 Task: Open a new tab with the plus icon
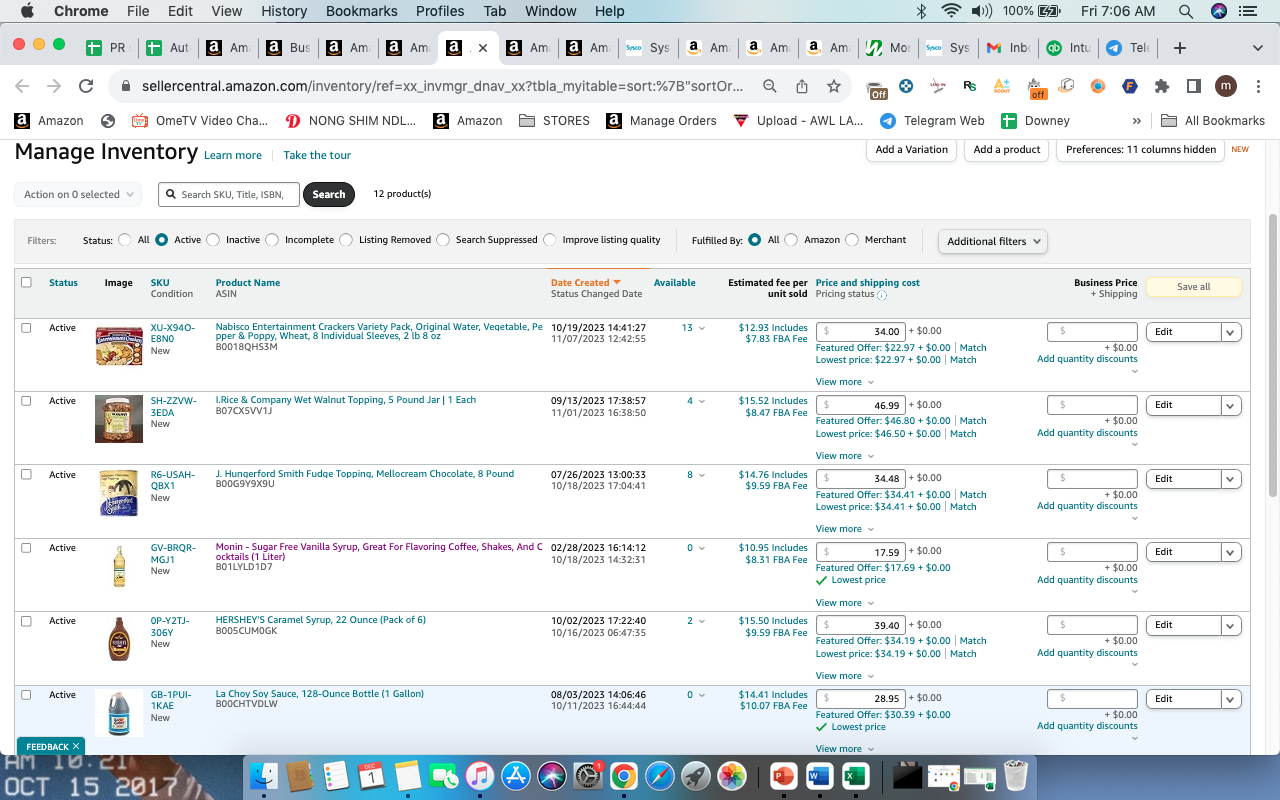1180,48
